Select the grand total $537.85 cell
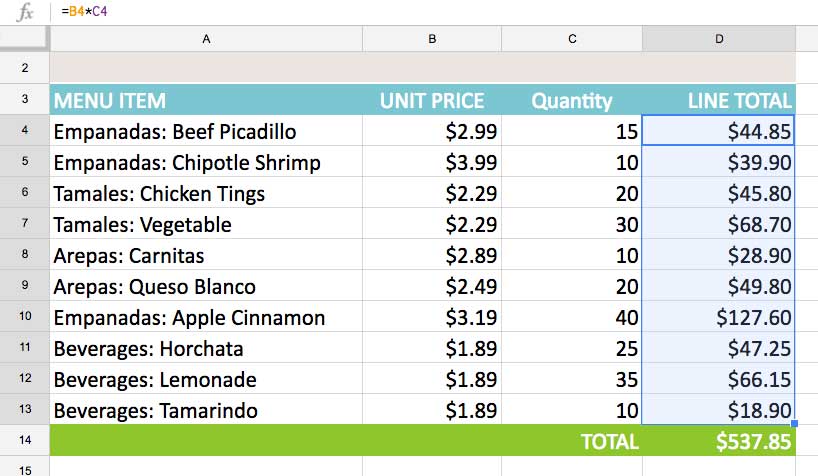The width and height of the screenshot is (818, 476). tap(719, 441)
